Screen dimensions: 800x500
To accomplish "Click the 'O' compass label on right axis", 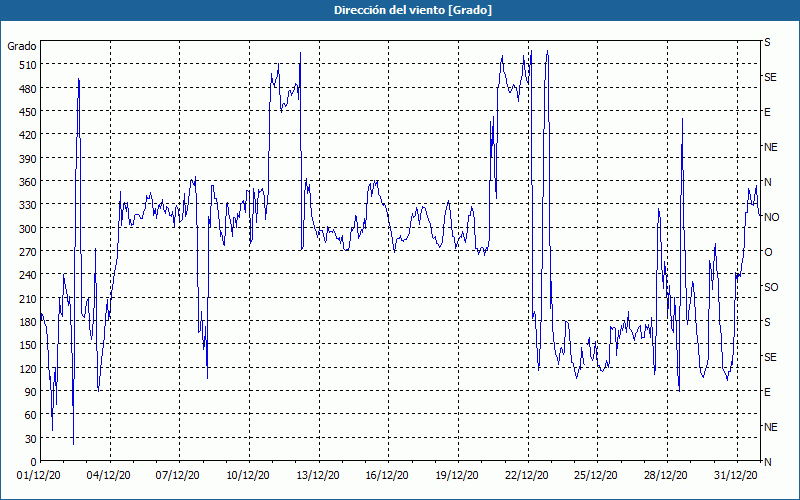I will tap(768, 253).
